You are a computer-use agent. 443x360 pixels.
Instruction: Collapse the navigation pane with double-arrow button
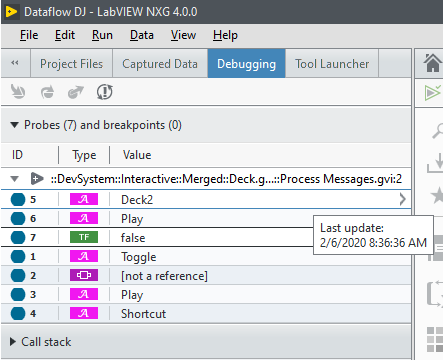[x=15, y=63]
